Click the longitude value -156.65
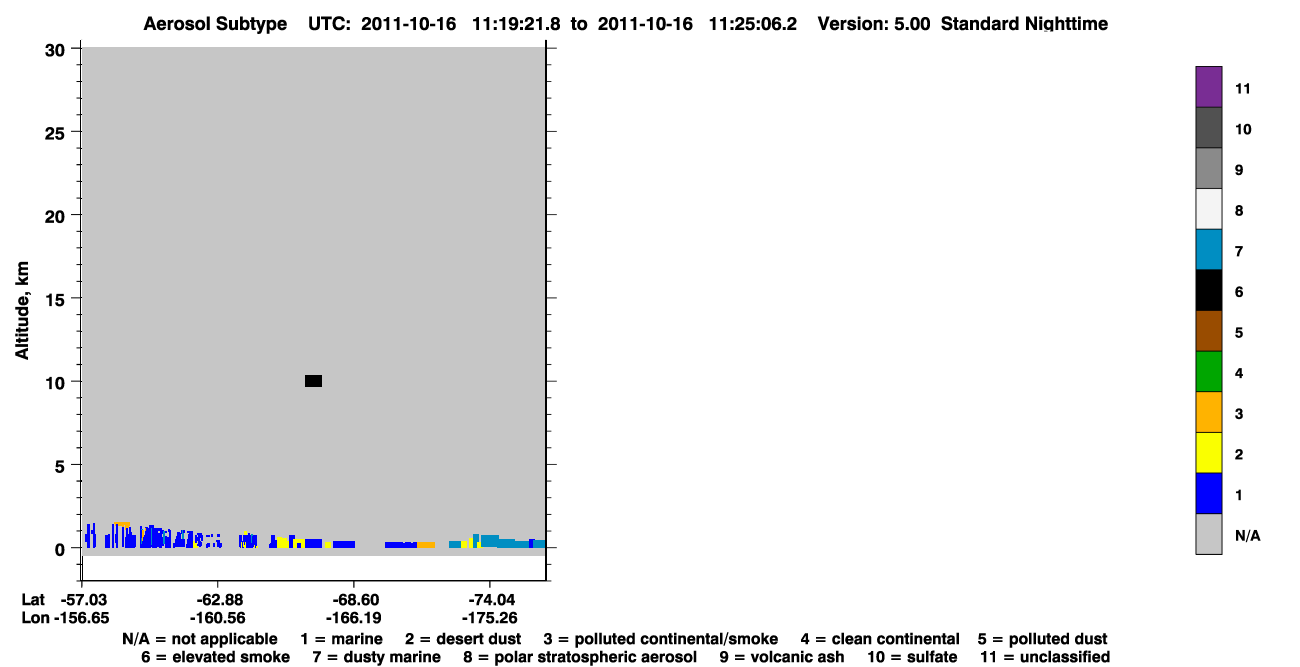The image size is (1300, 667). click(x=82, y=618)
